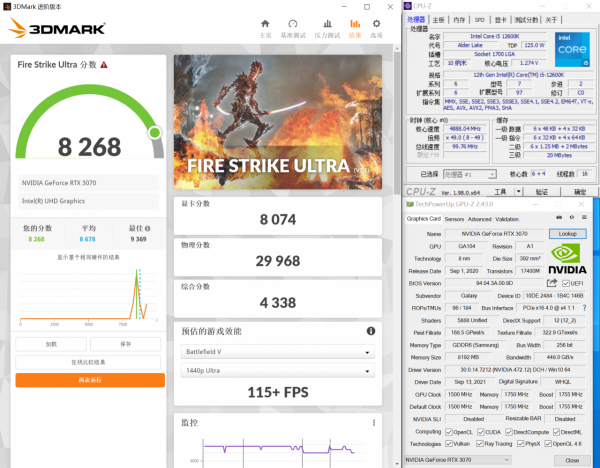Click the Bus Interface question mark in GPU-Z
This screenshot has width=600, height=468.
point(584,308)
